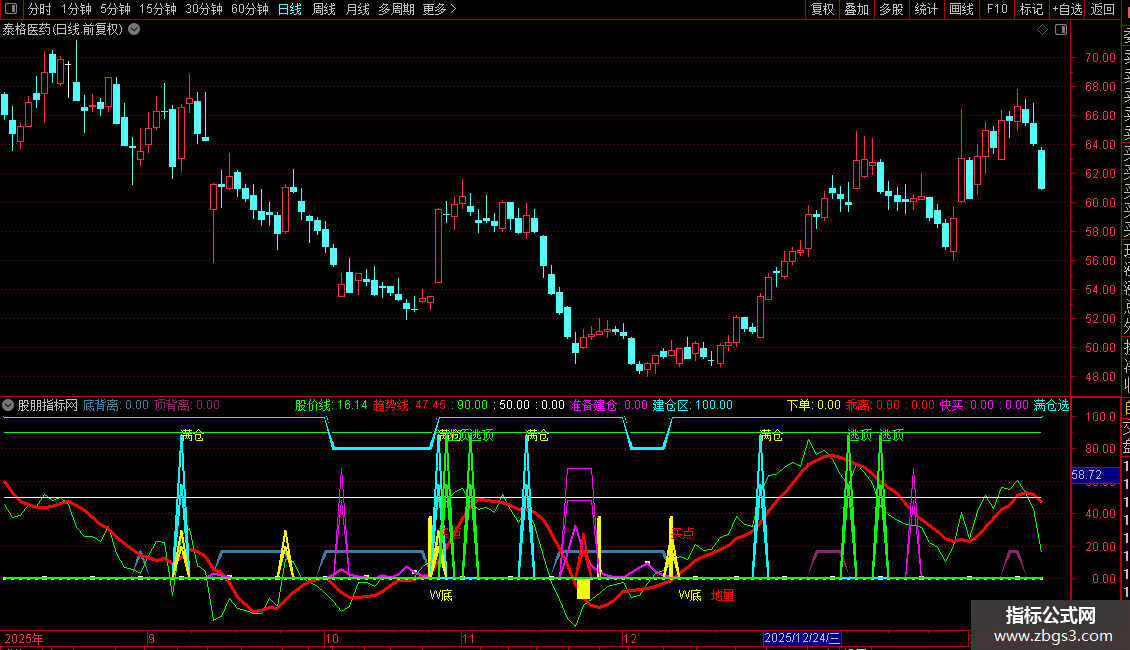The width and height of the screenshot is (1130, 650).
Task: Click month 10 on the time axis
Action: [x=332, y=638]
